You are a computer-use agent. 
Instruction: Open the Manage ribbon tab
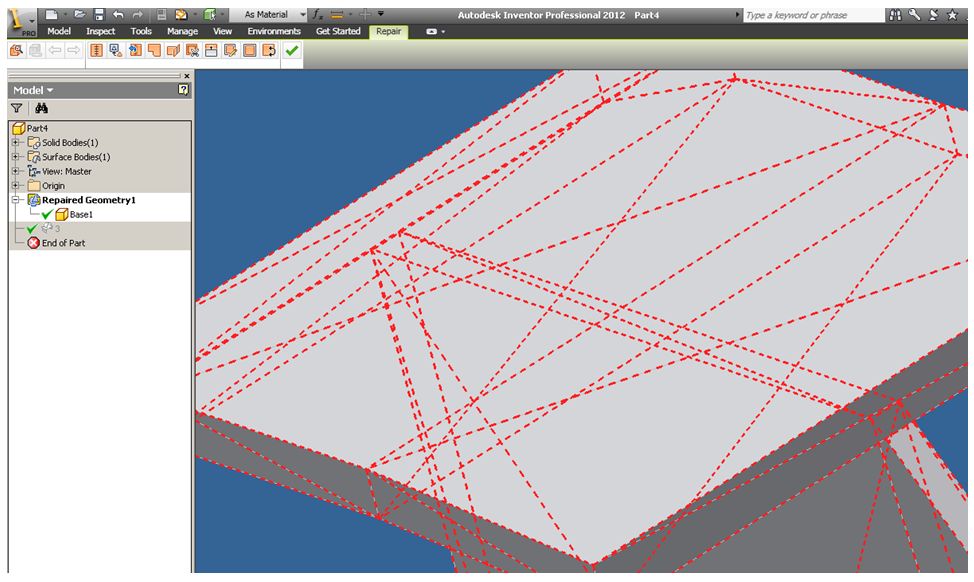182,31
